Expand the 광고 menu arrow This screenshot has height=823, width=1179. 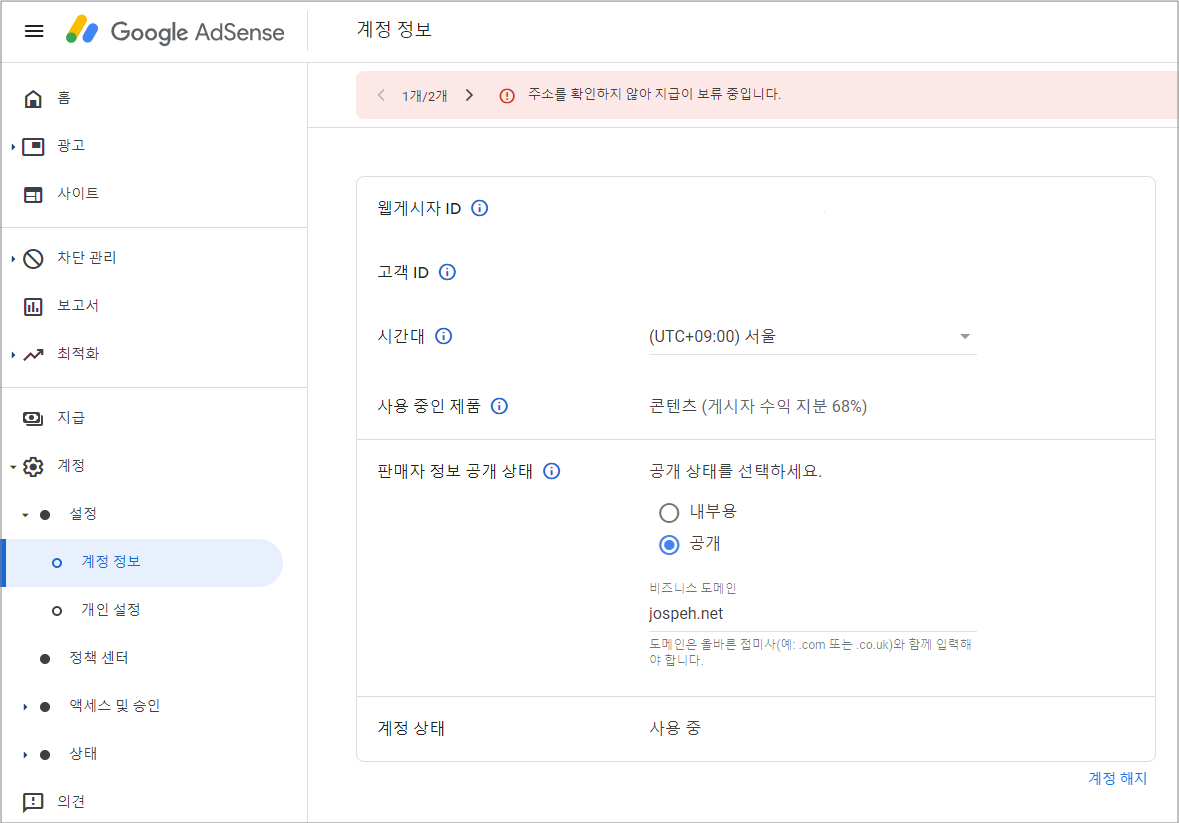[13, 147]
